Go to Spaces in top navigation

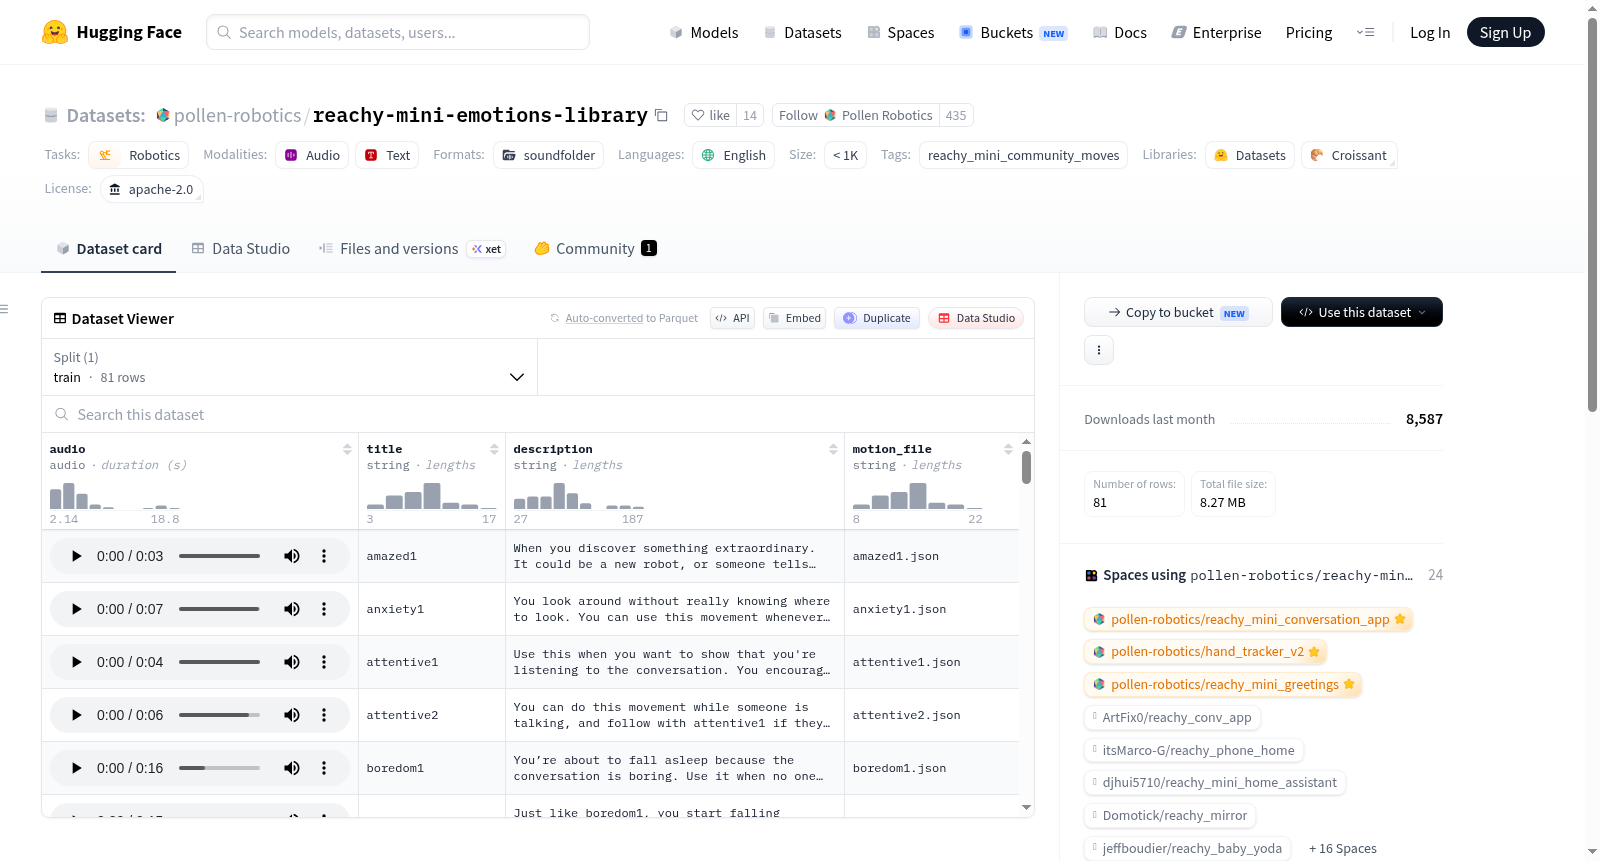[901, 33]
